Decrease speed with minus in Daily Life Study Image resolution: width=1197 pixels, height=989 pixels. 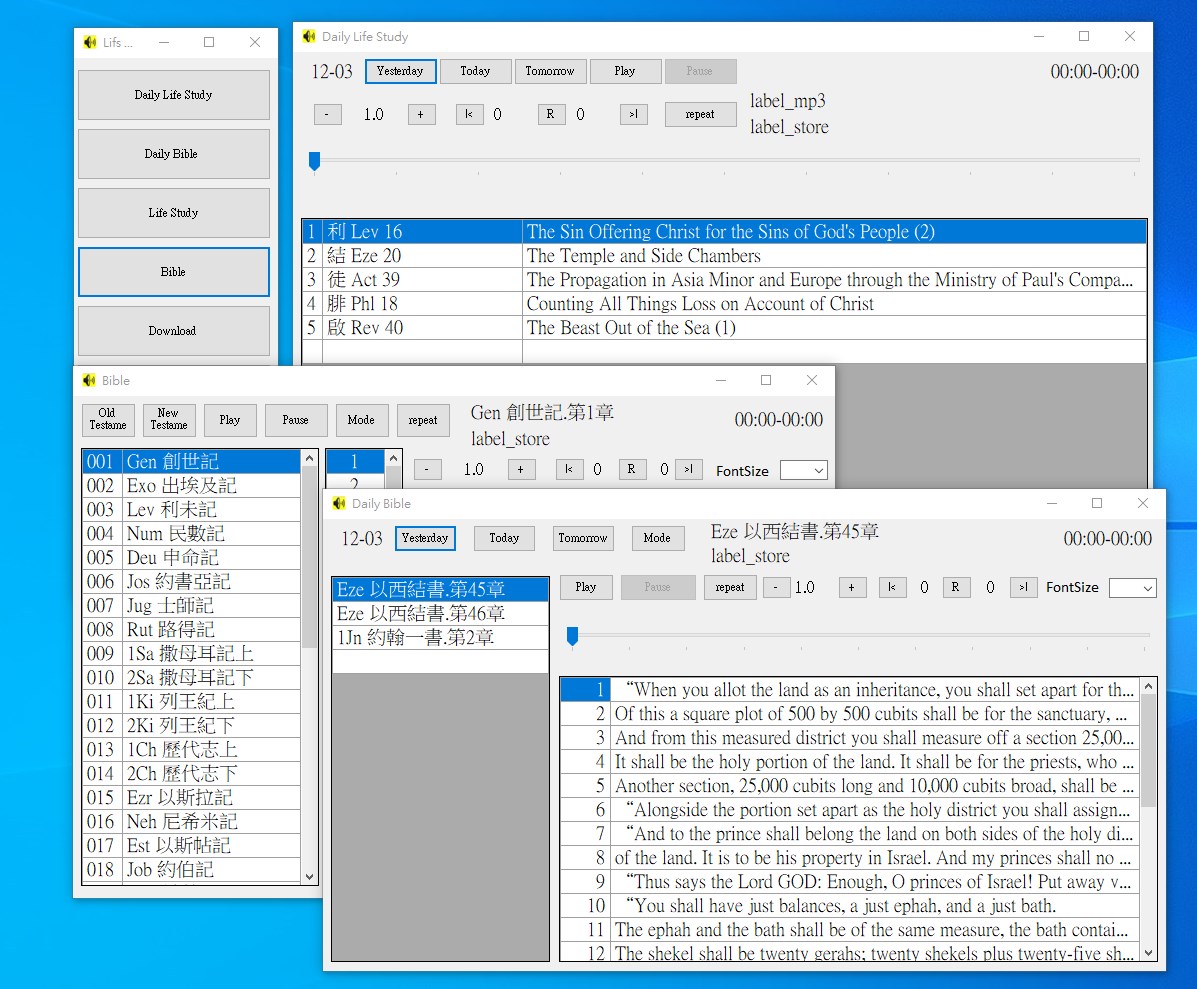click(x=327, y=114)
